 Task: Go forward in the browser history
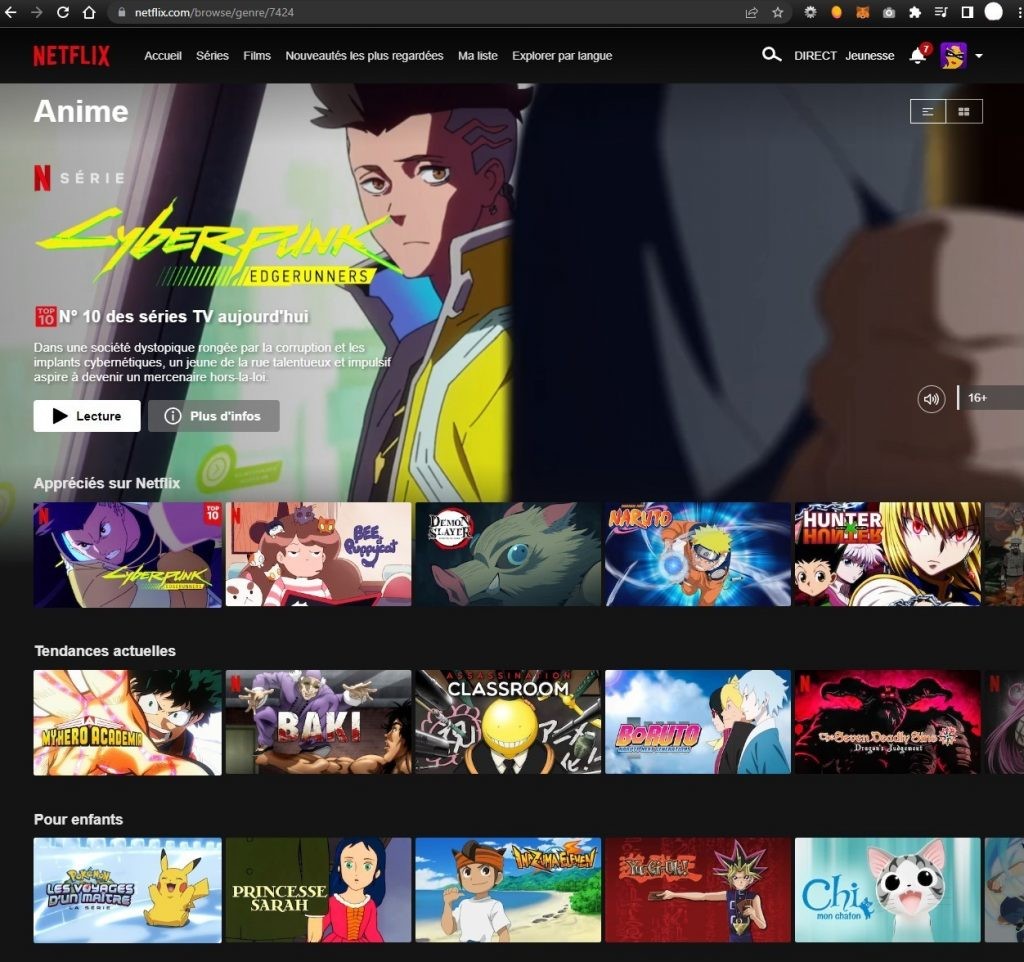37,12
